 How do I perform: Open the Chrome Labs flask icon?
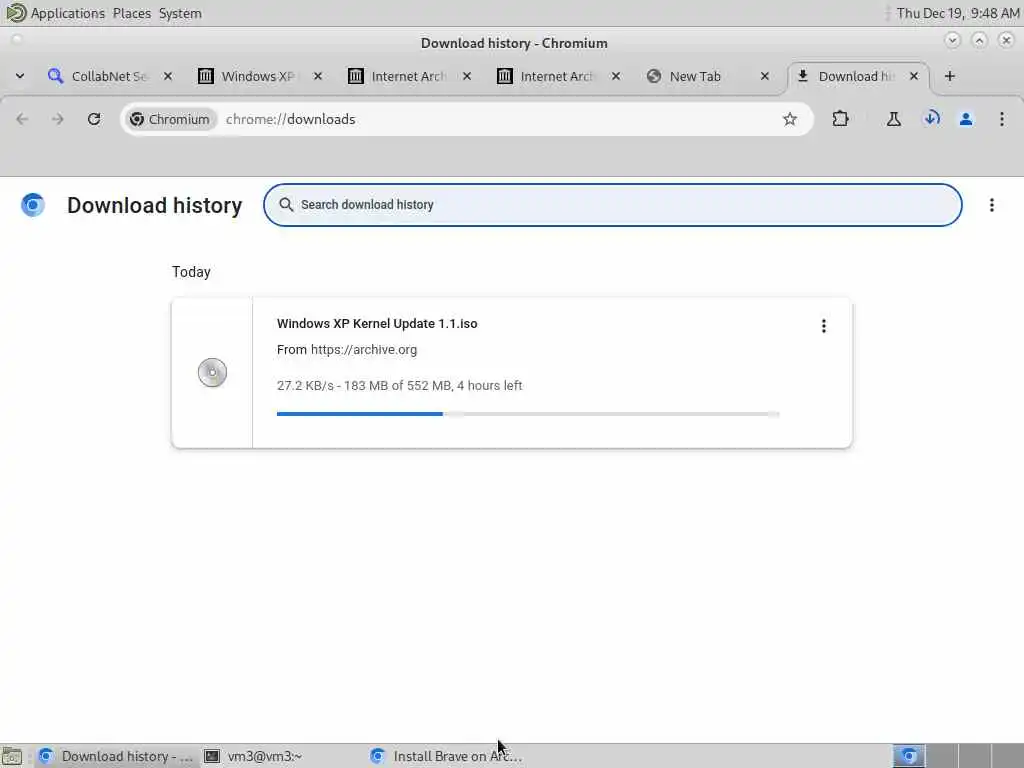pyautogui.click(x=893, y=119)
